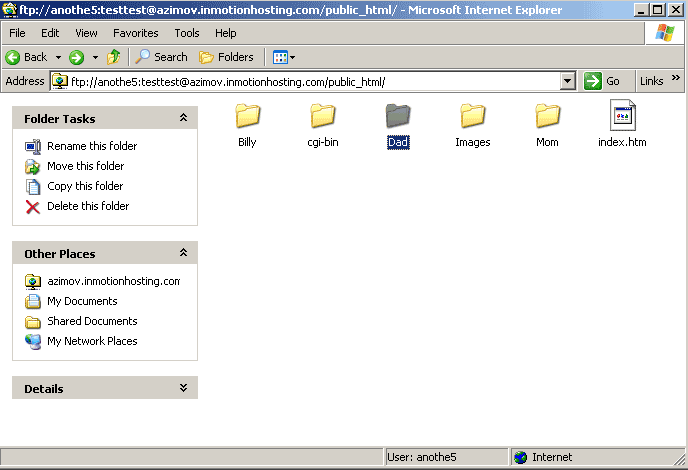Expand the Details panel

(x=183, y=388)
